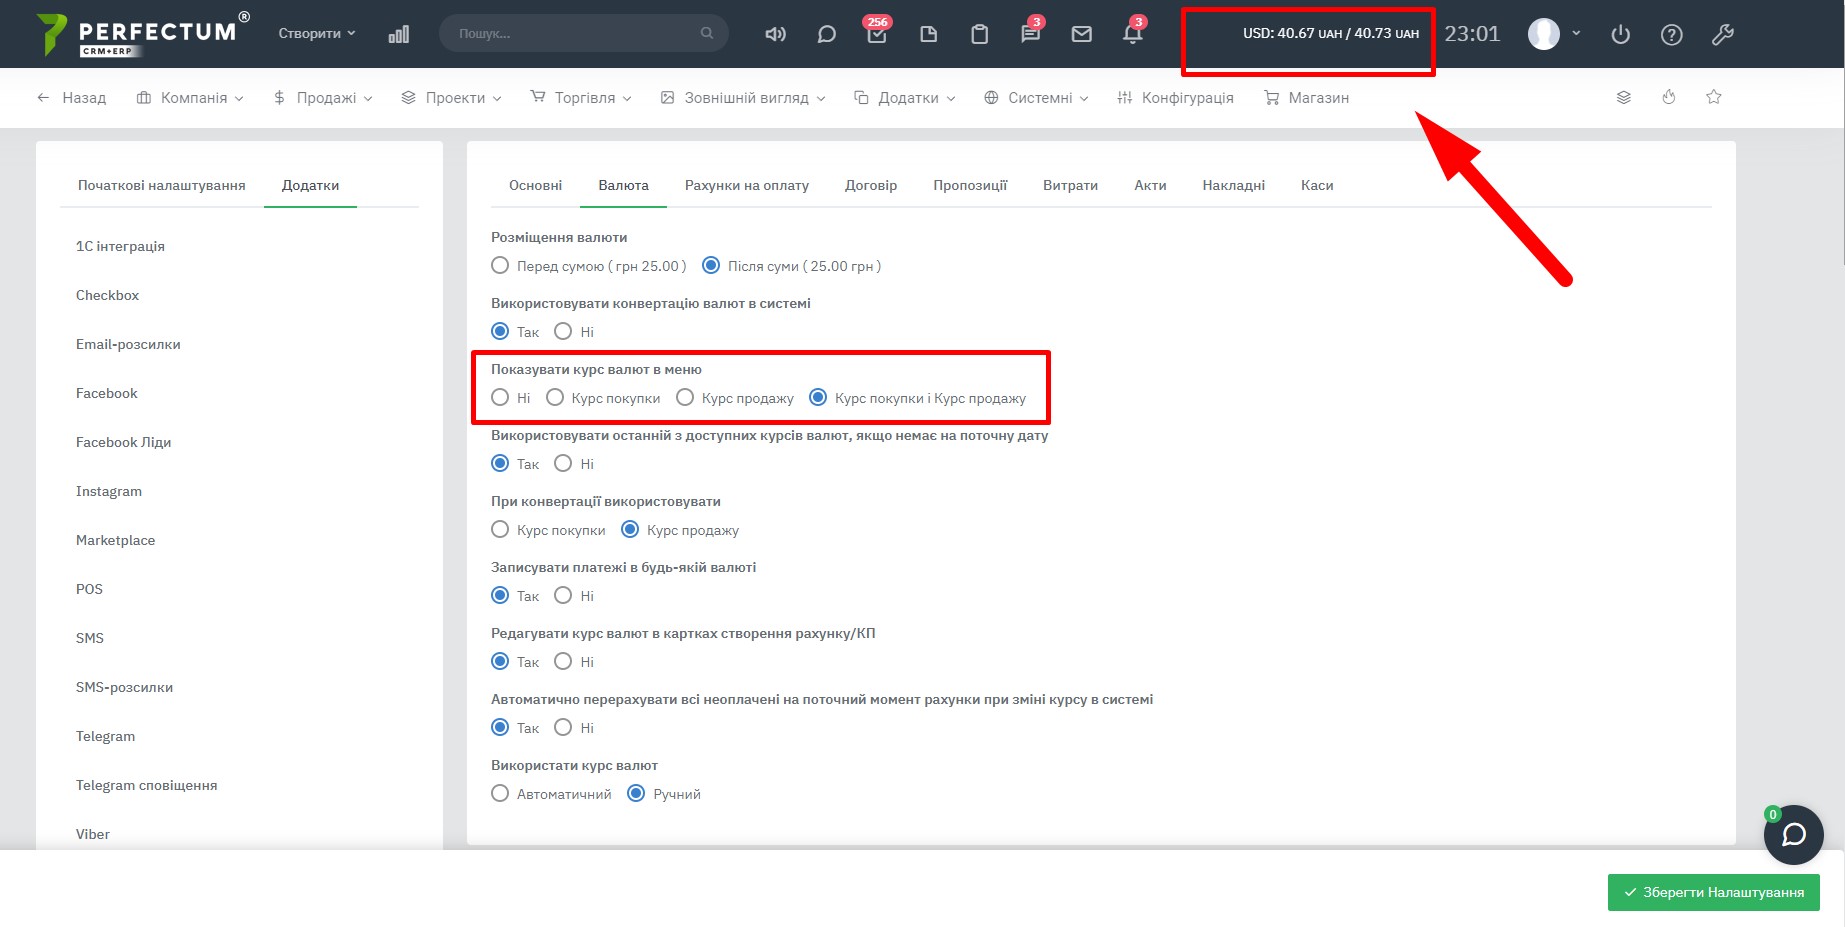Choose 'Автоматичний' exchange rate option
This screenshot has width=1845, height=927.
click(500, 794)
